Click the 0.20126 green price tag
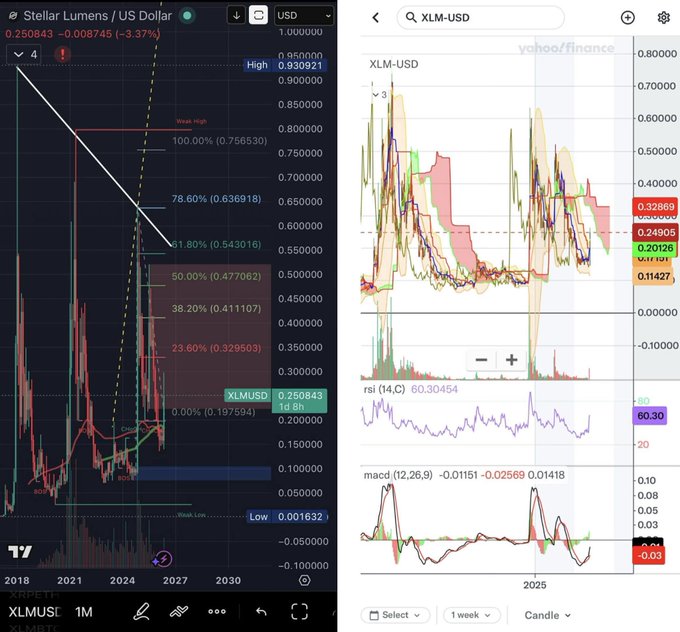This screenshot has width=680, height=632. pos(656,248)
